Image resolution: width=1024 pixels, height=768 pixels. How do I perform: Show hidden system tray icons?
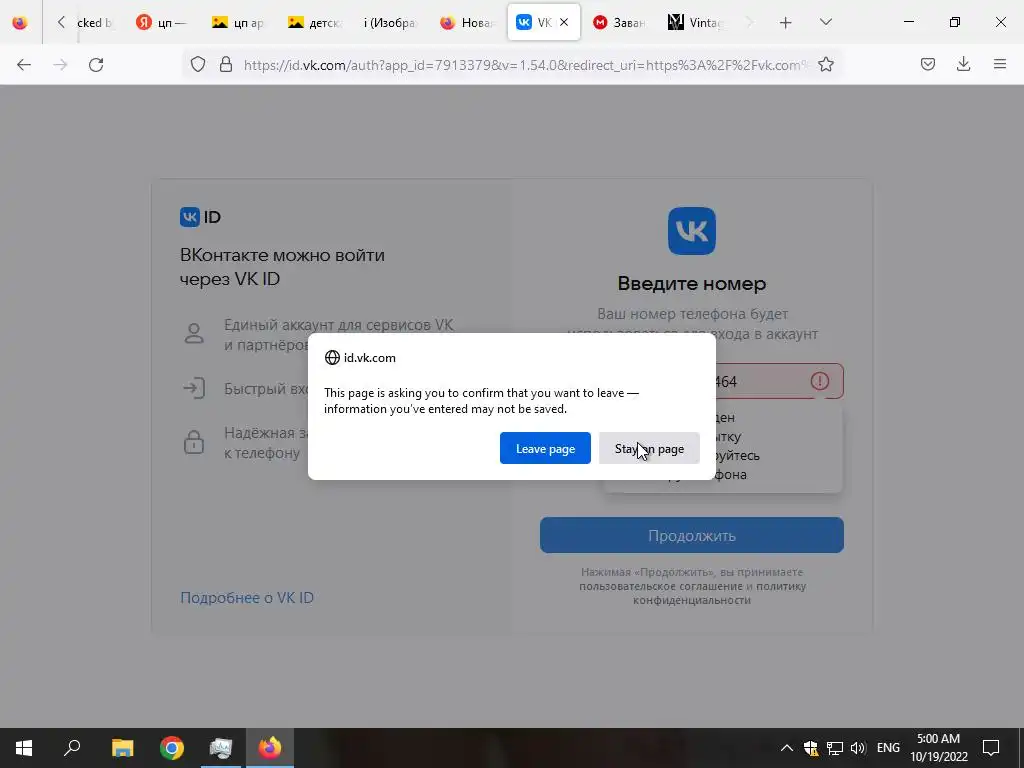click(x=787, y=748)
